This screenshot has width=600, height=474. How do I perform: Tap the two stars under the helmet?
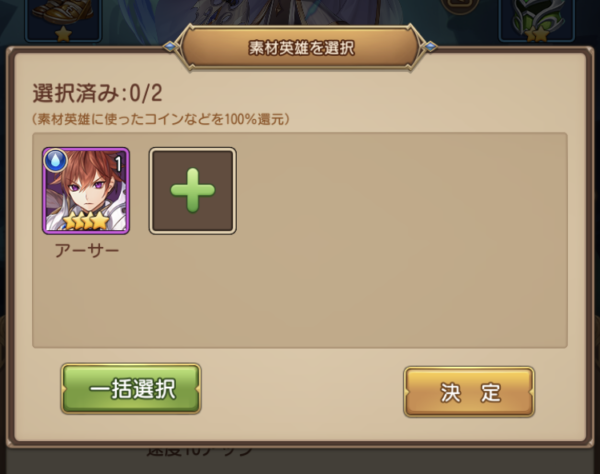click(535, 35)
